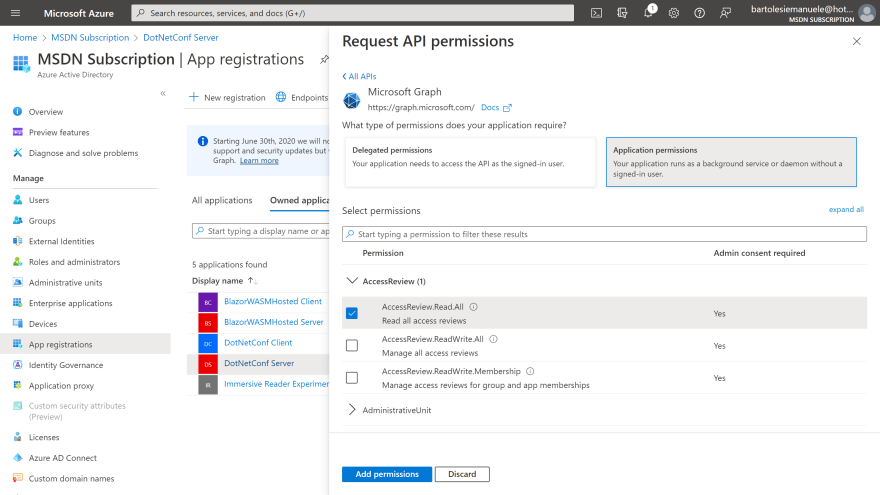This screenshot has height=495, width=880.
Task: Click the Immersive Reader app icon
Action: click(208, 385)
